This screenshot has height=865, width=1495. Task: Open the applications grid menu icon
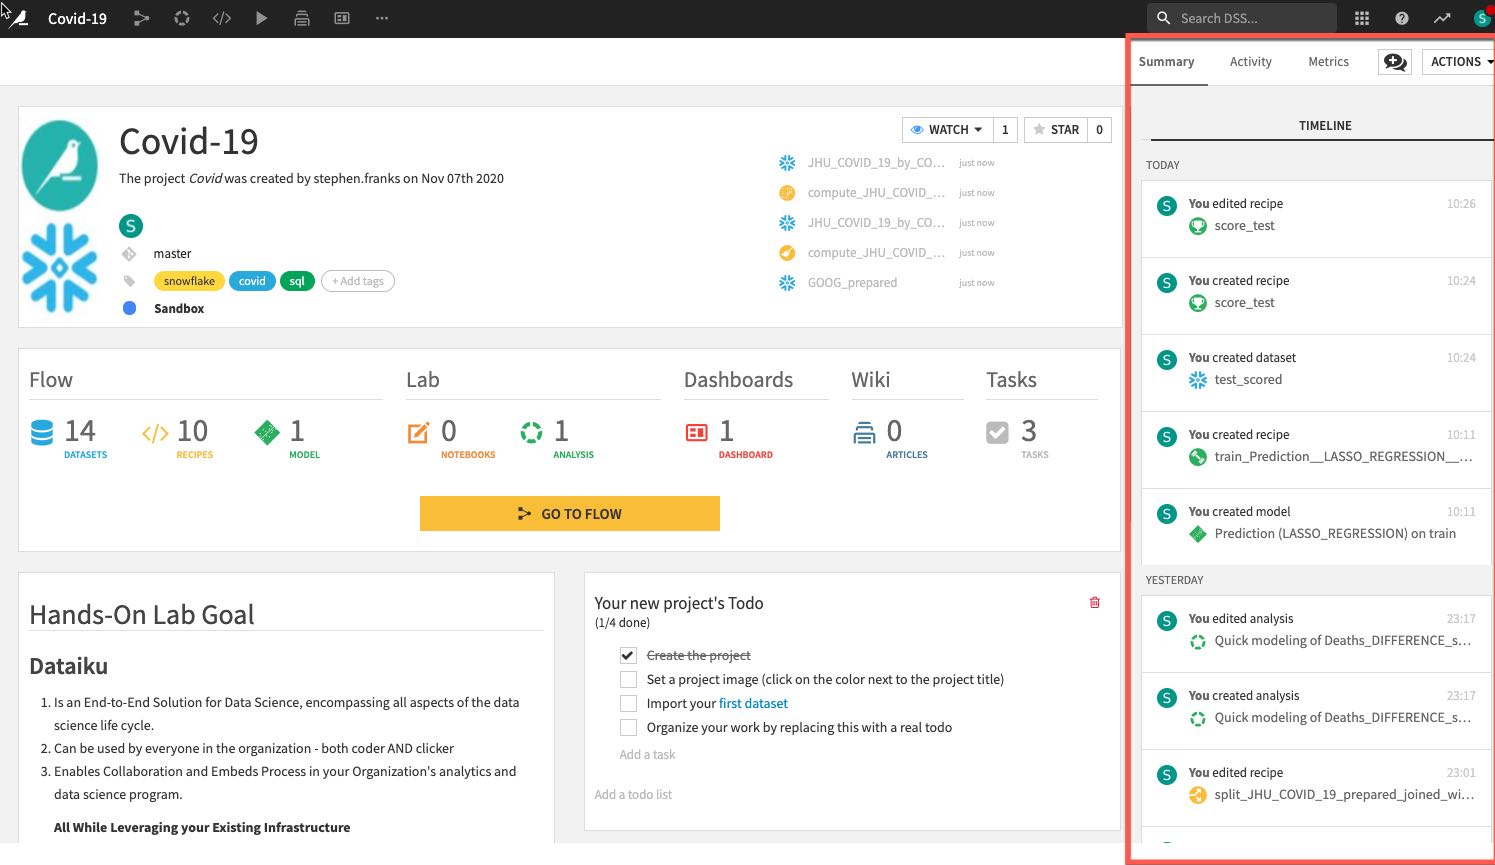coord(1361,18)
